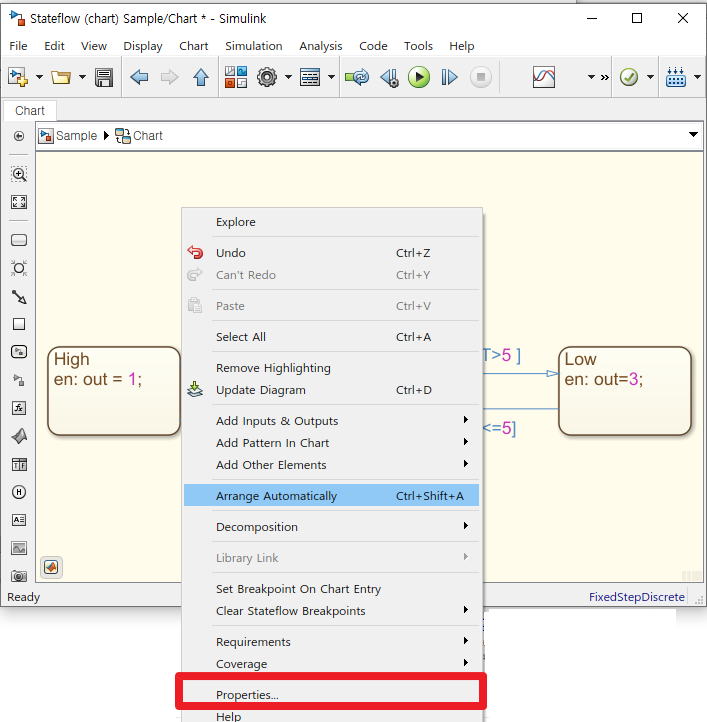
Task: Open the Simulation menu
Action: click(254, 46)
